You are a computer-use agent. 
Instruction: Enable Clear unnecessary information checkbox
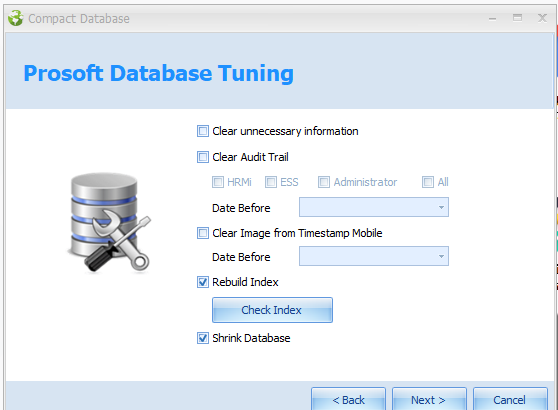(203, 131)
